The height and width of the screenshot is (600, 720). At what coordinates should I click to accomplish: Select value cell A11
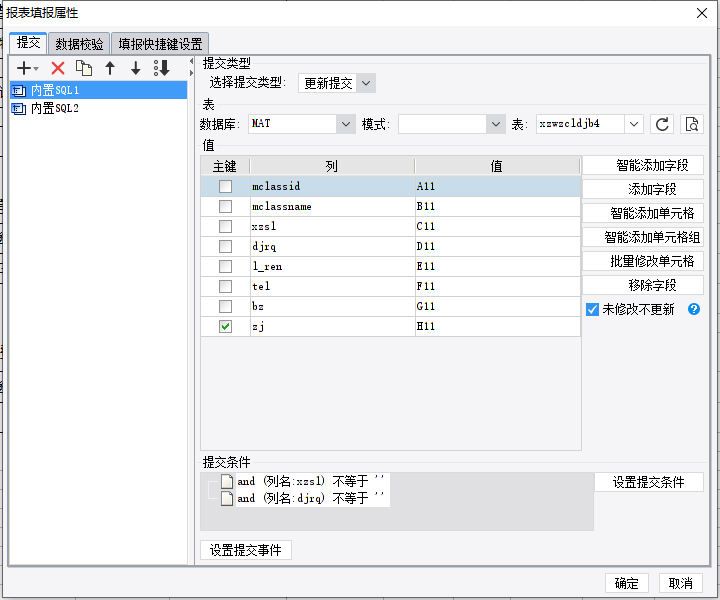(498, 186)
